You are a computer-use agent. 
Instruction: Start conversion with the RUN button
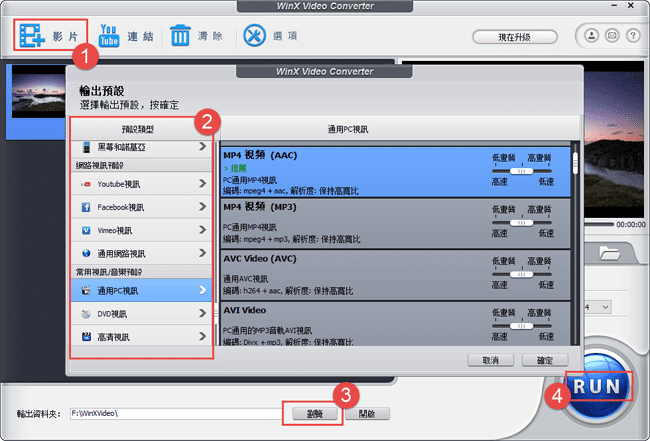coord(597,386)
